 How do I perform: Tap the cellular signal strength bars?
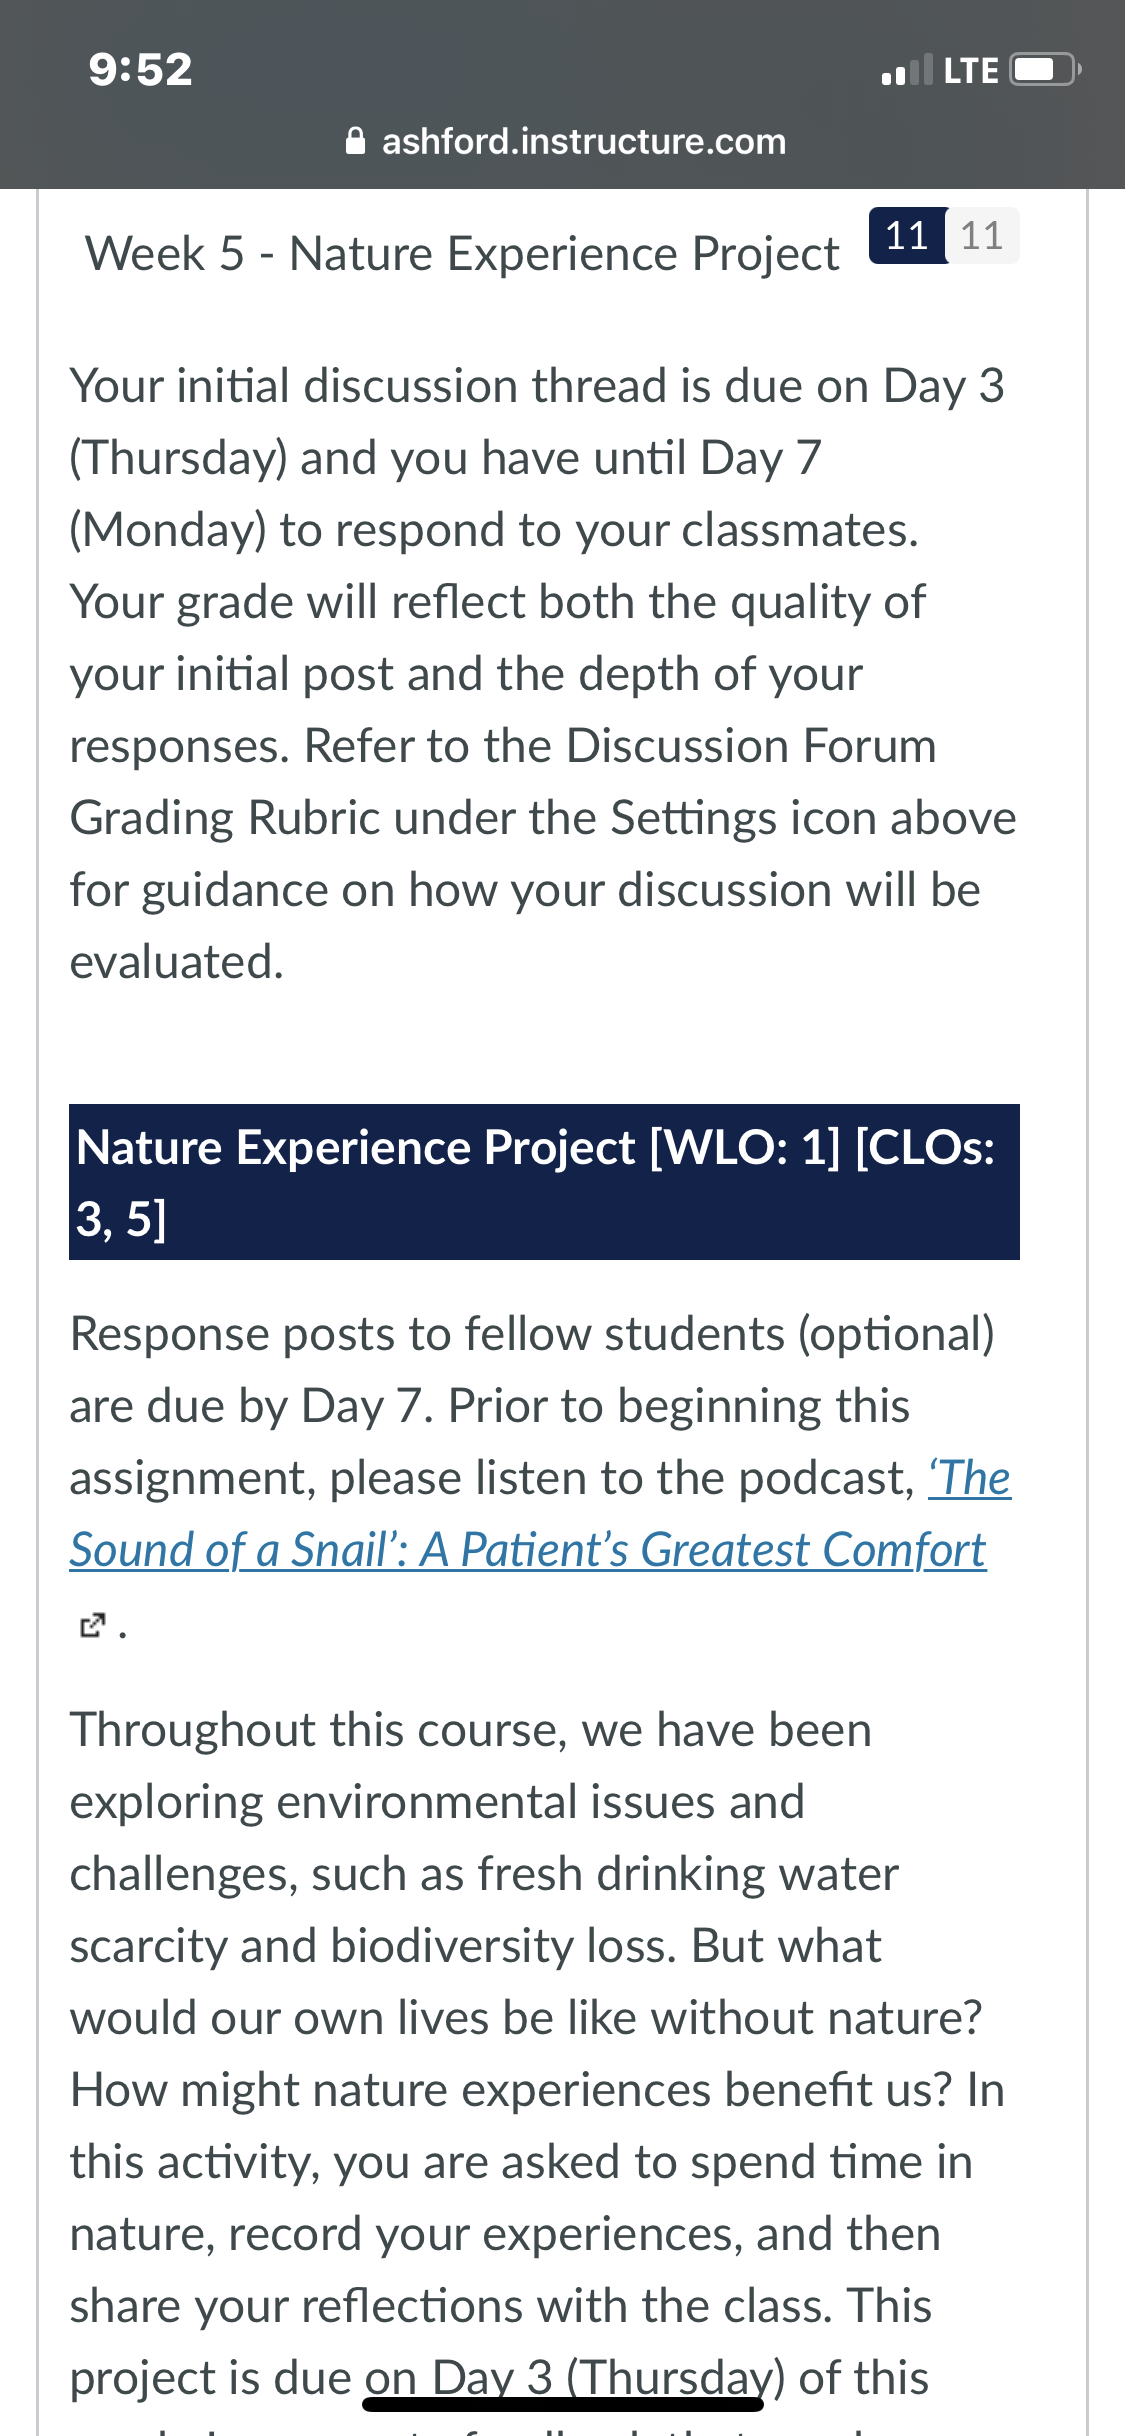click(x=906, y=69)
